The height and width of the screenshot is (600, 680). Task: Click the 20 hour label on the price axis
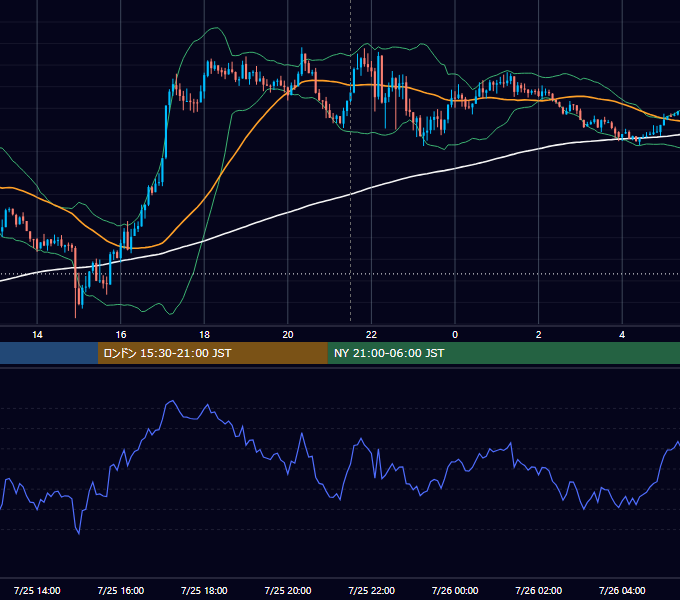[x=288, y=335]
